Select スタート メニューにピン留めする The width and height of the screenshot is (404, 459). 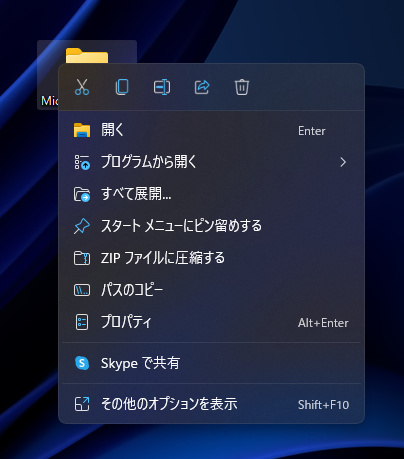[x=211, y=226]
